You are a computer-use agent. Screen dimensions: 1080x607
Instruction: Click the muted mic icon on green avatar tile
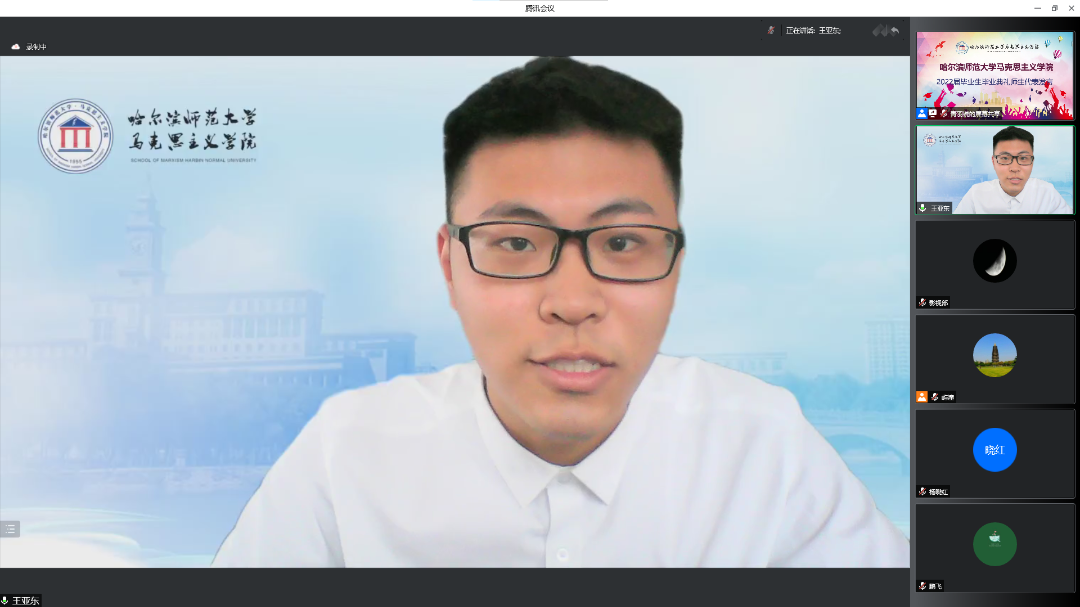pyautogui.click(x=922, y=585)
